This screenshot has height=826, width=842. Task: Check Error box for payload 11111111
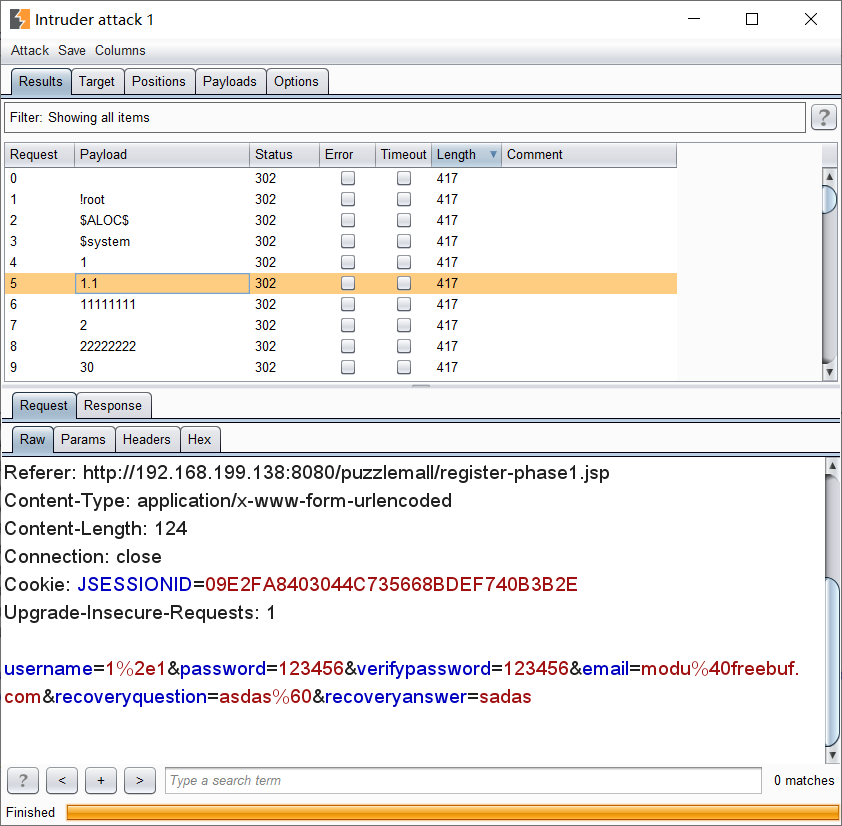point(347,304)
